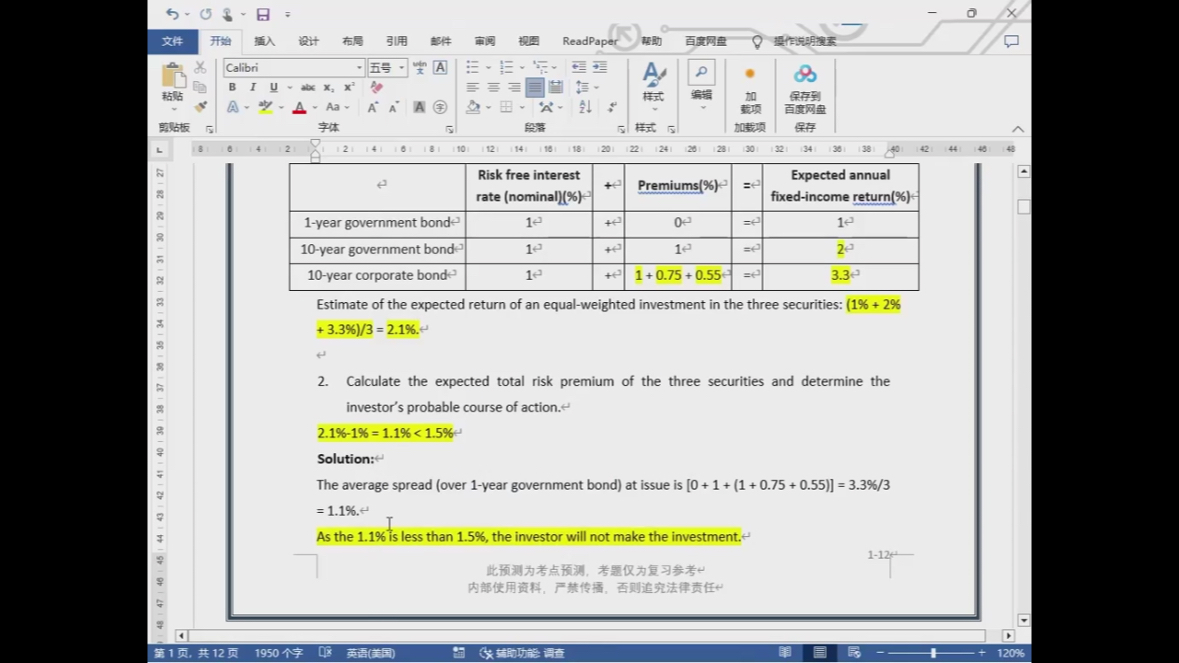
Task: Open the bullet list dropdown arrow
Action: click(x=488, y=68)
